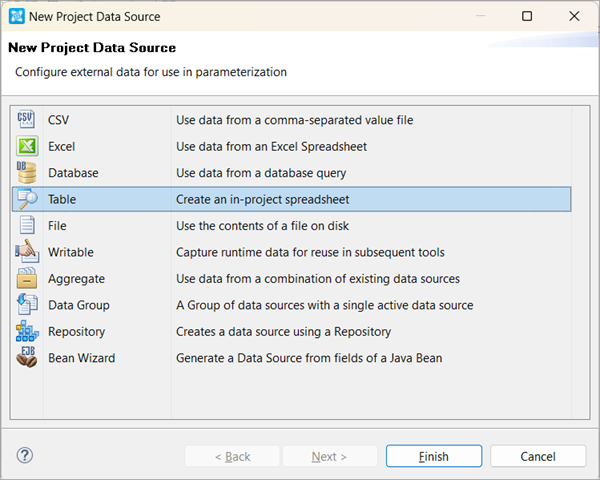The width and height of the screenshot is (600, 480).
Task: Click the File document icon
Action: coord(27,225)
